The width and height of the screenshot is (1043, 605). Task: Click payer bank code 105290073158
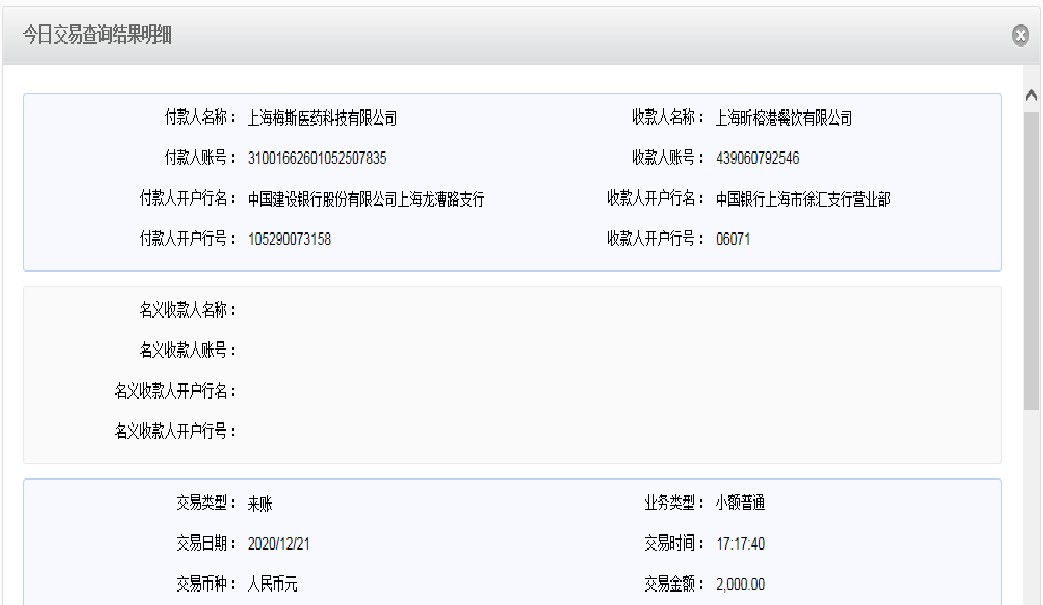coord(289,239)
